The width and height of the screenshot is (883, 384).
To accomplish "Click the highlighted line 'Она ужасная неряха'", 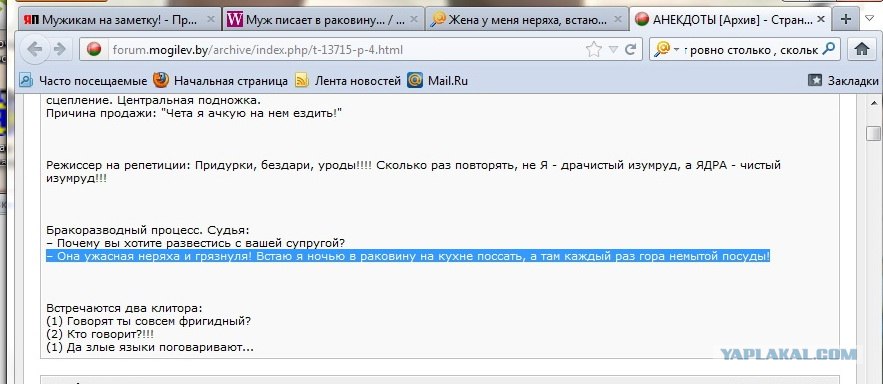I will tap(408, 257).
